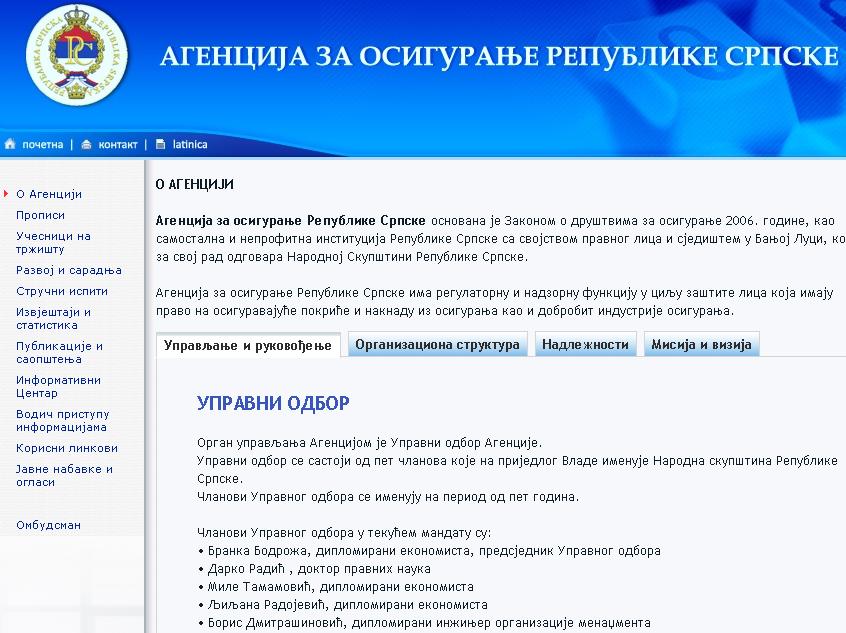Viewport: 846px width, 633px height.
Task: Navigate to Јавне набавке и огласи
Action: pos(64,475)
